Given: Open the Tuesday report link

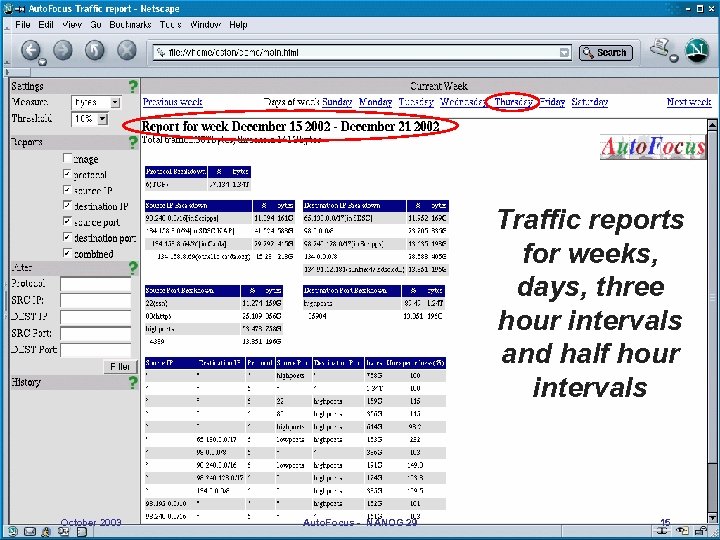Looking at the screenshot, I should (416, 102).
